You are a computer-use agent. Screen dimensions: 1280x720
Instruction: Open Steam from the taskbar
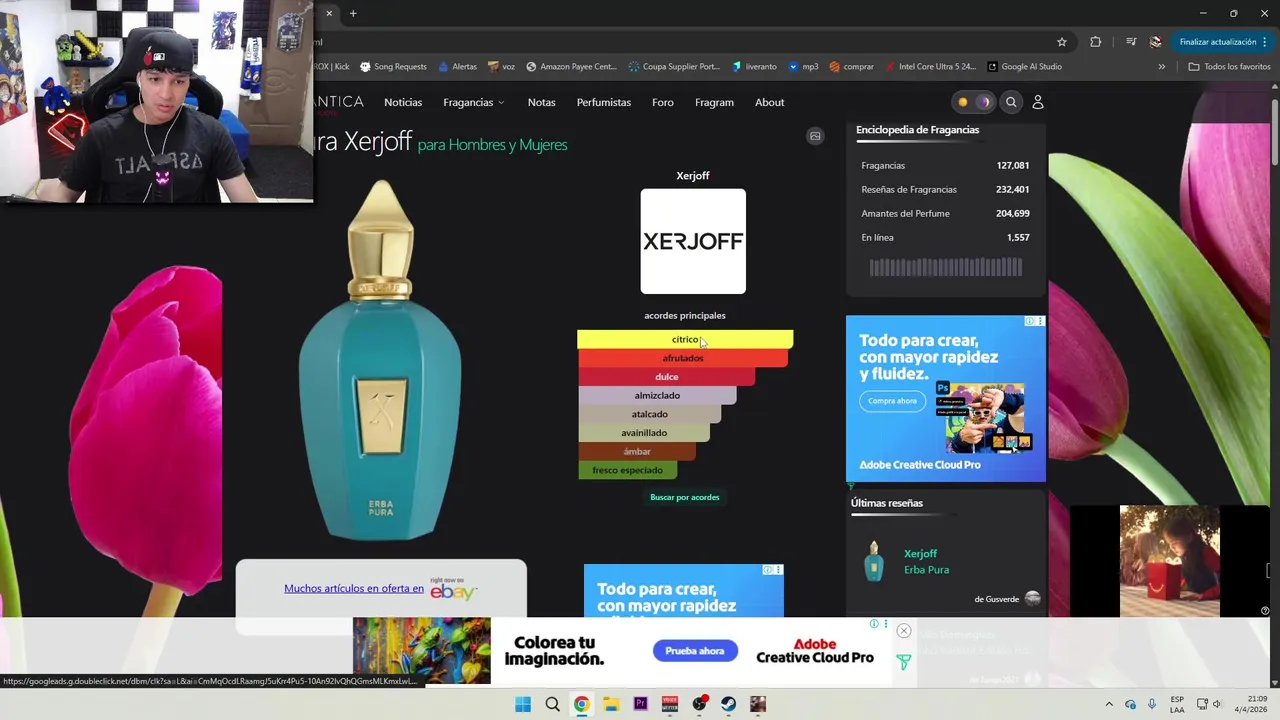(728, 704)
